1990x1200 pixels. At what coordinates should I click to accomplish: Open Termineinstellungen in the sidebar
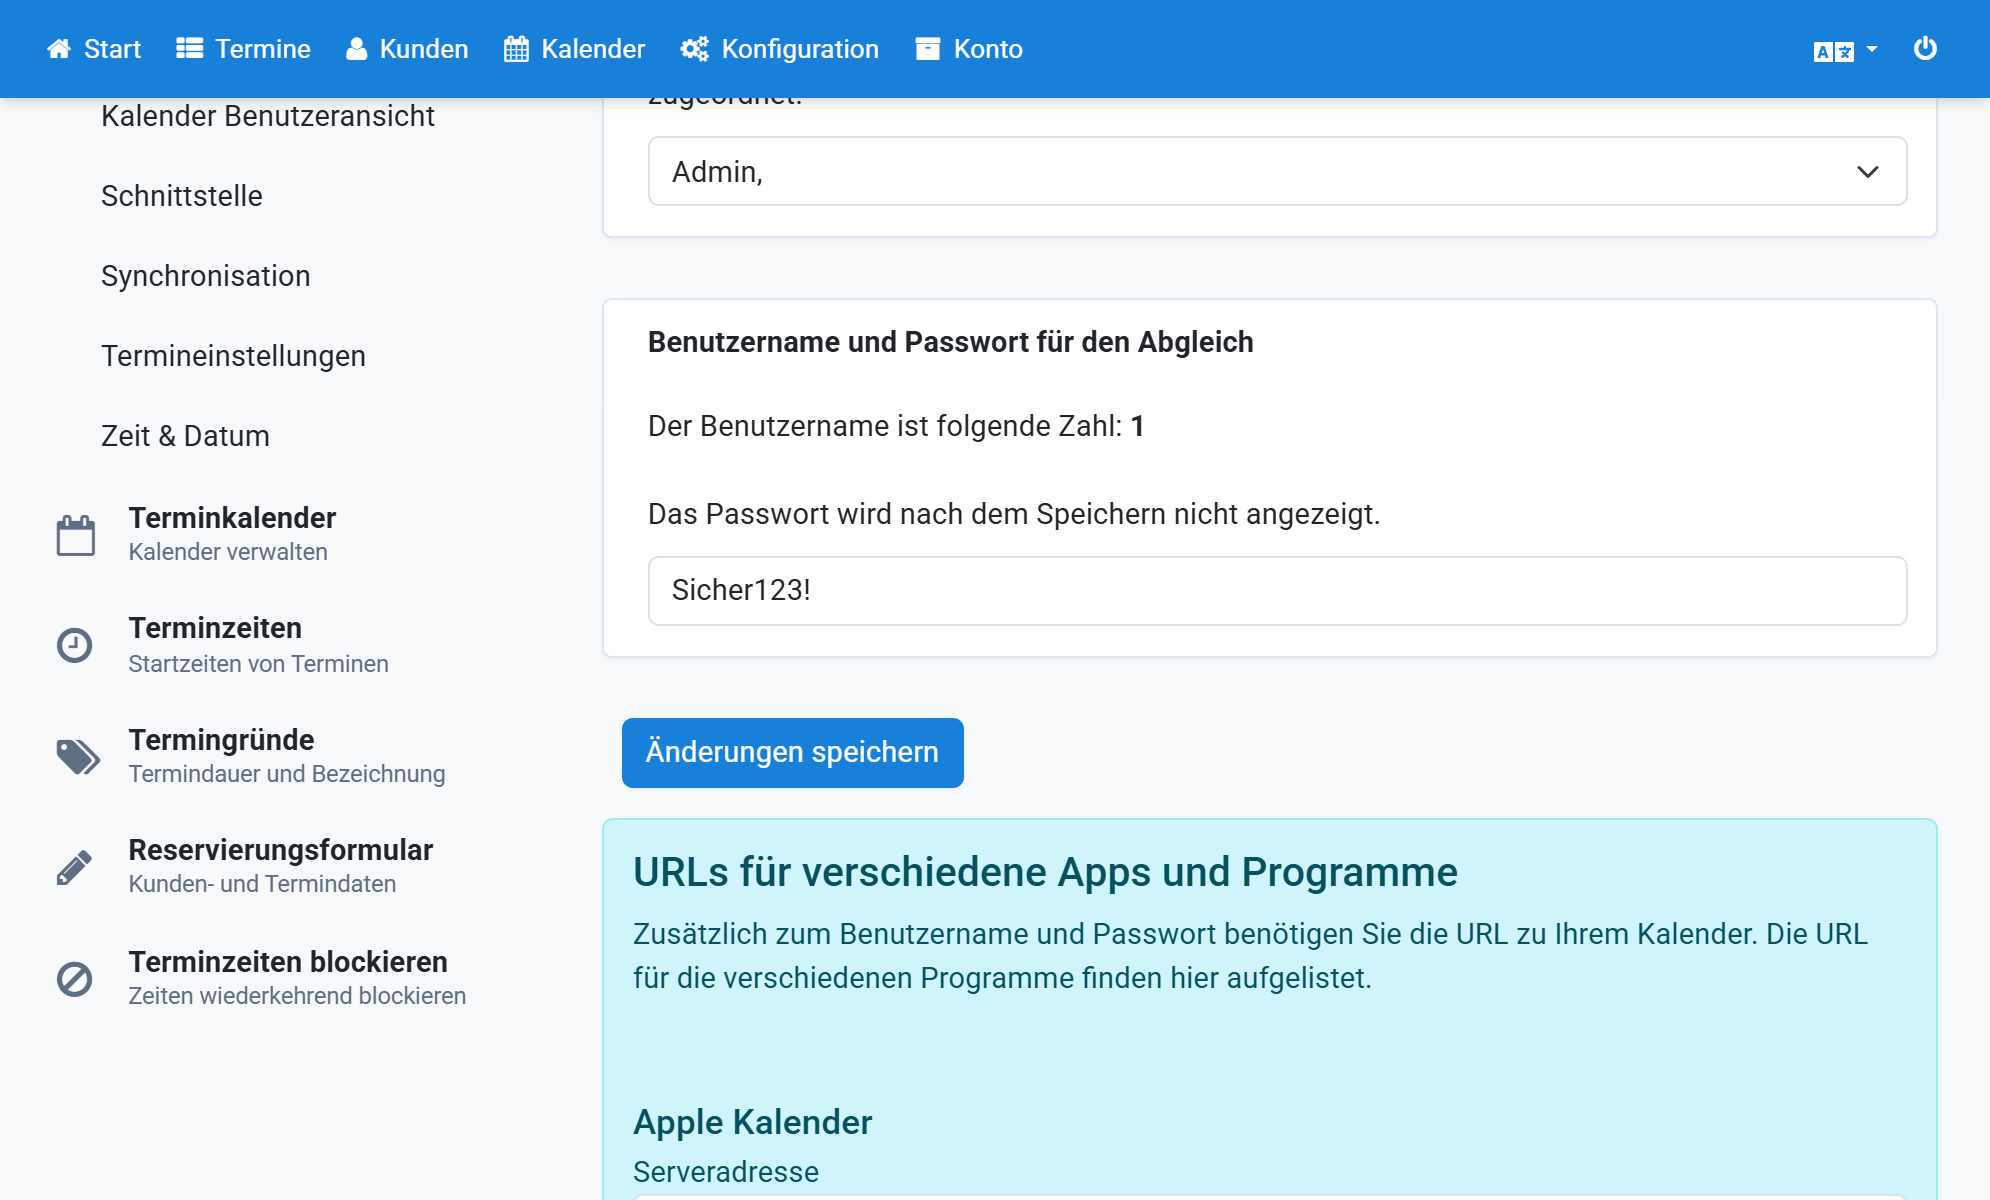pos(233,356)
